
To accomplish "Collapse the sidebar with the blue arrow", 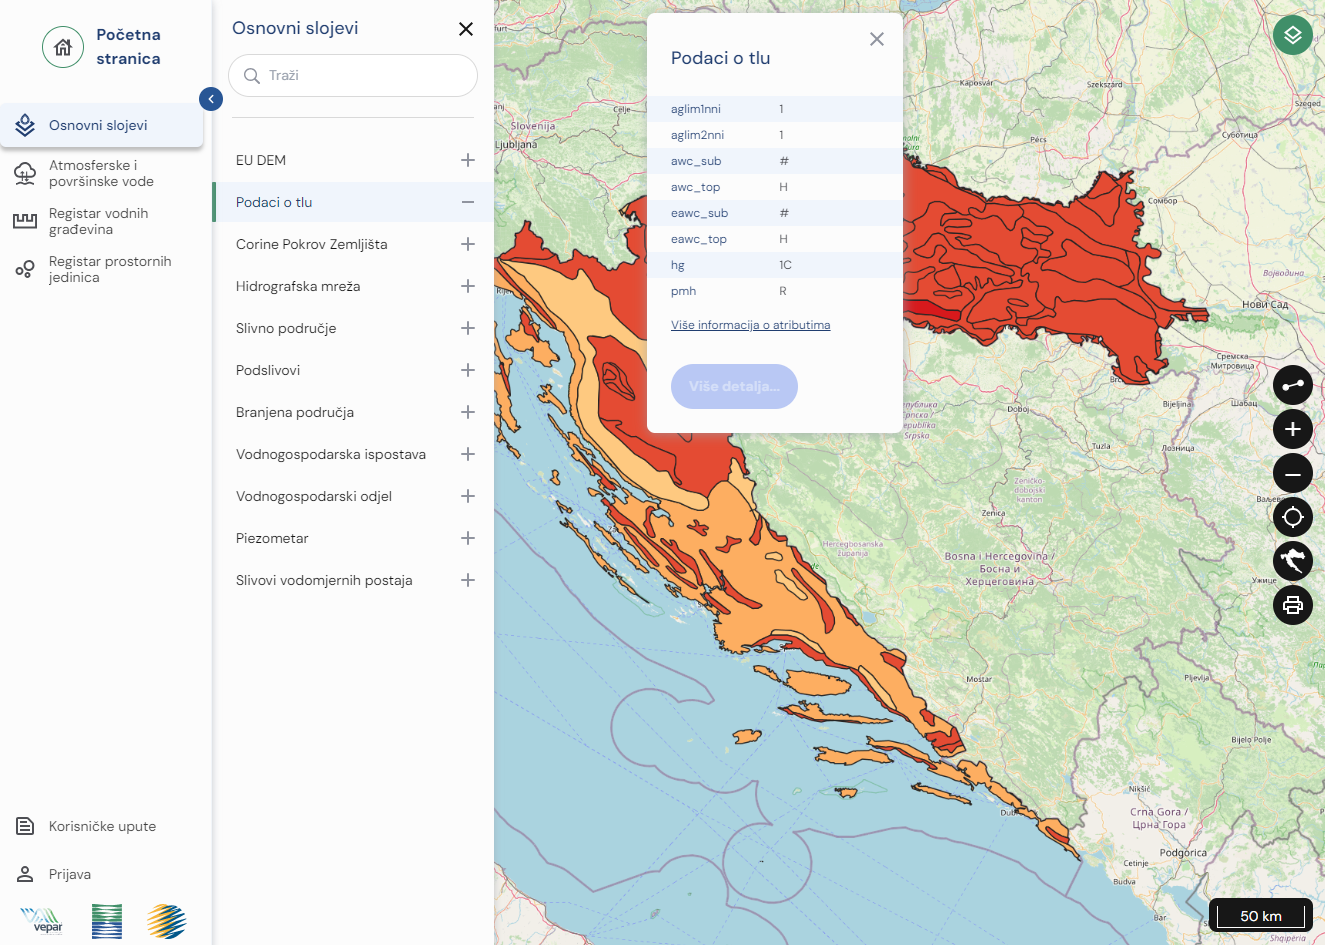I will tap(211, 99).
